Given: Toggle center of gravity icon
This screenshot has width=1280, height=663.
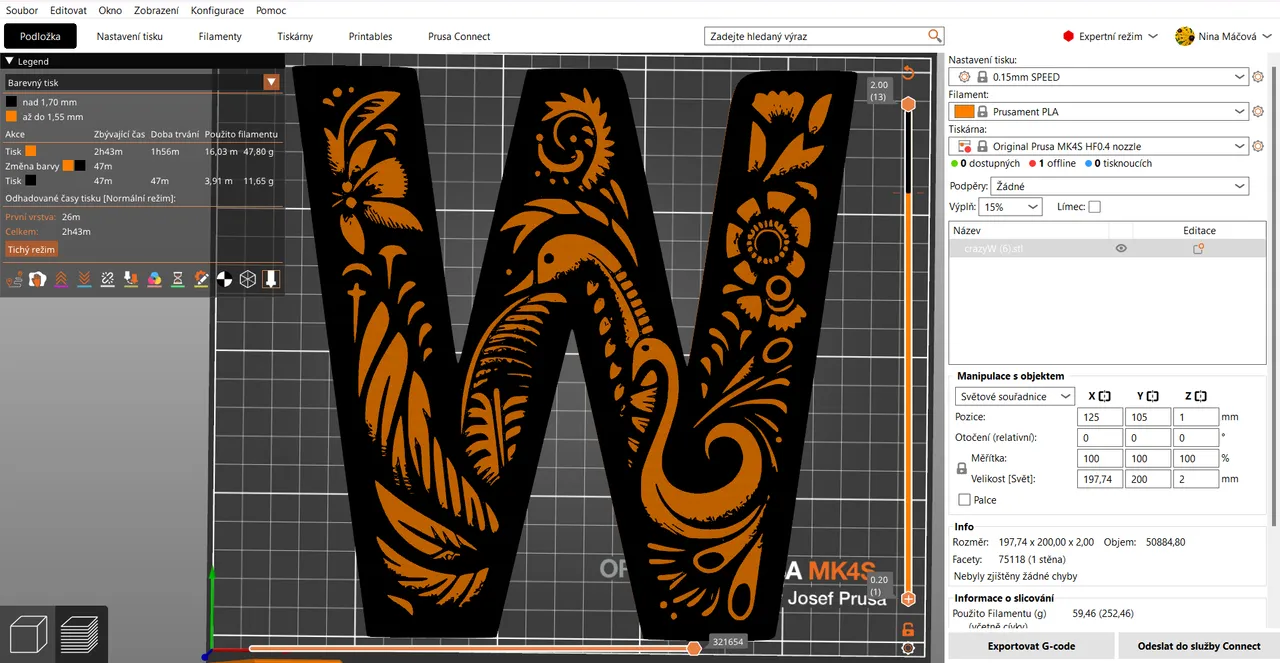Looking at the screenshot, I should tap(224, 279).
